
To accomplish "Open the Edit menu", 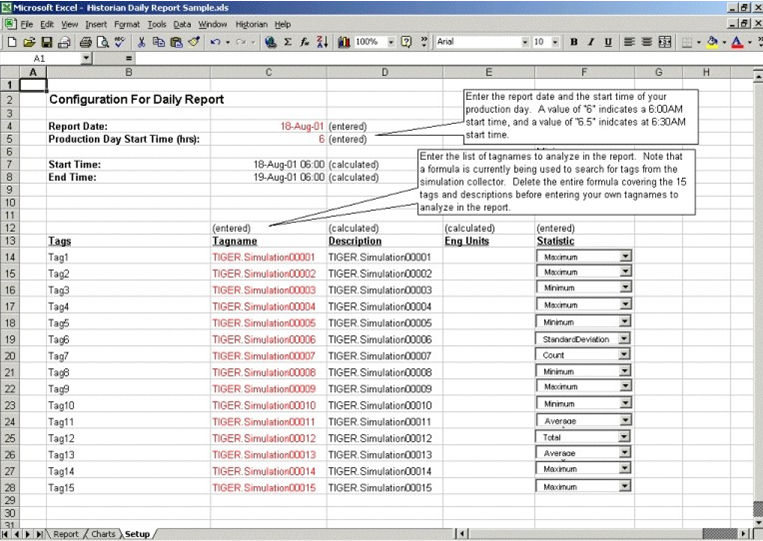I will (x=47, y=24).
